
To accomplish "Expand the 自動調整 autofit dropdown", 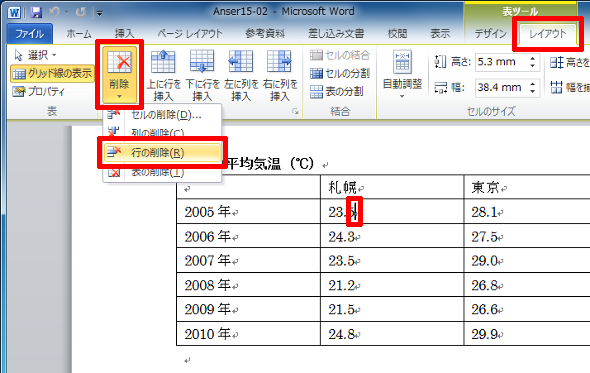I will tap(402, 75).
